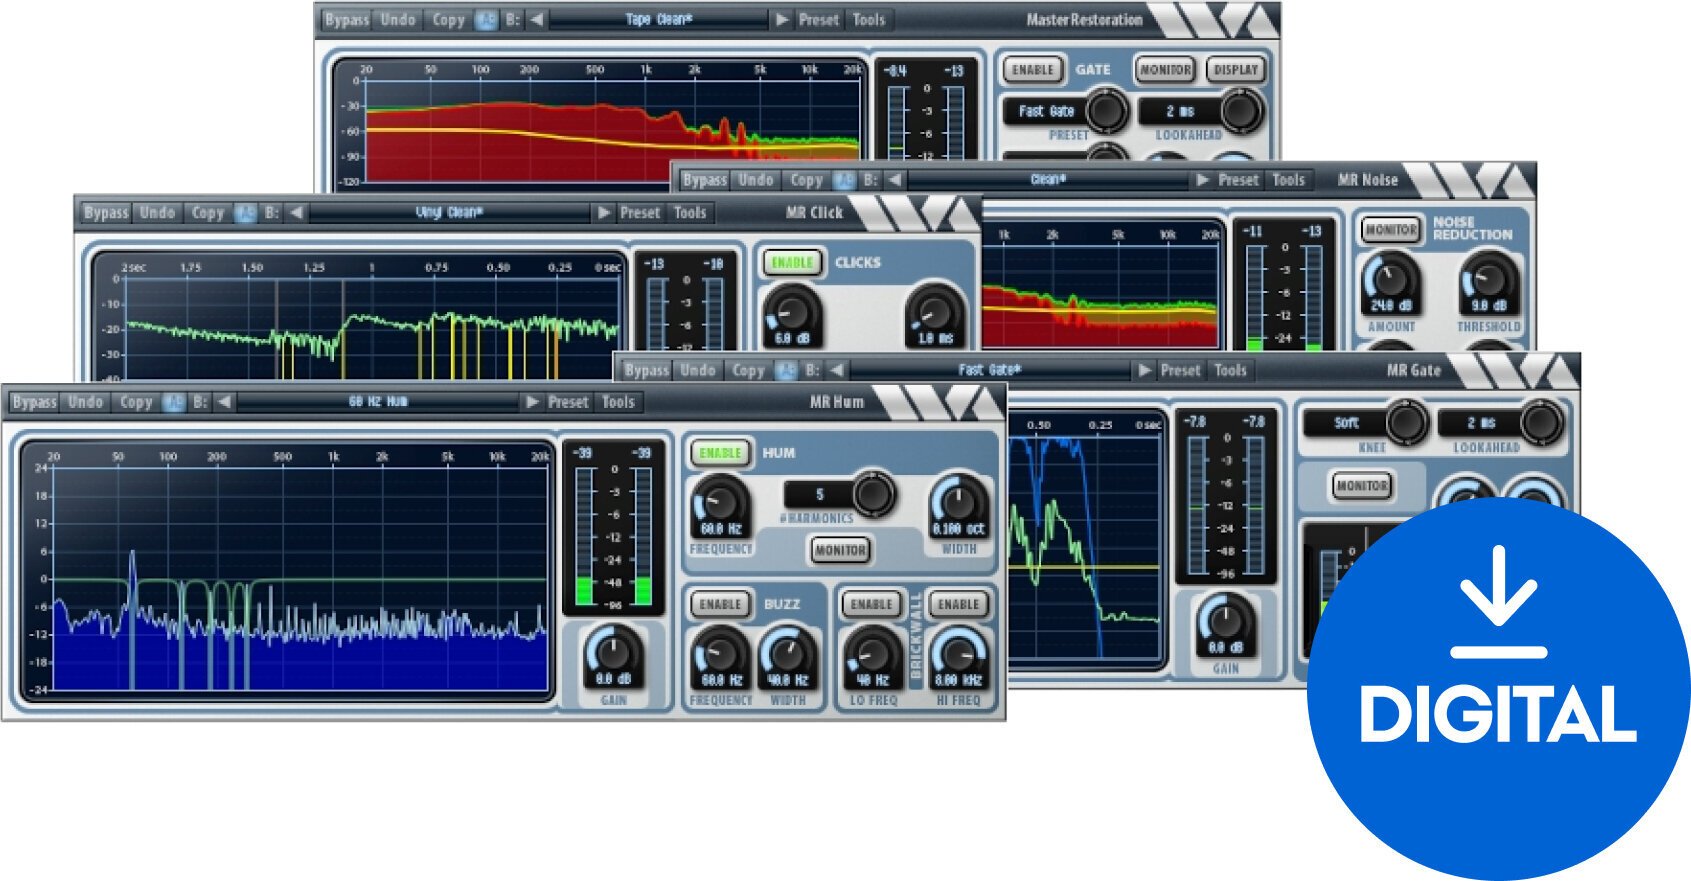The height and width of the screenshot is (881, 1691).
Task: Toggle Monitor in the MR Hum window
Action: coord(840,550)
